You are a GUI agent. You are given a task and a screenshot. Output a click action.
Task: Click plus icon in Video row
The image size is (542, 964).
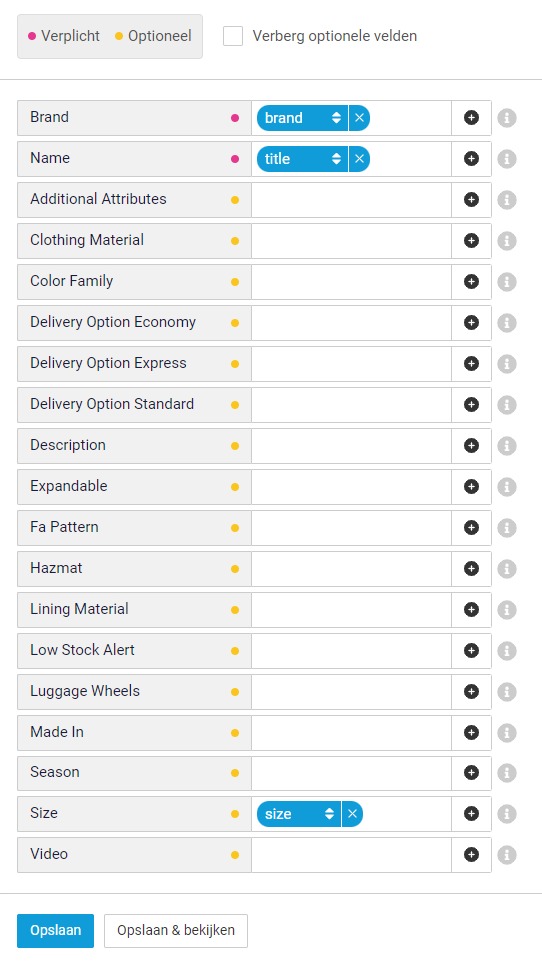pos(471,855)
